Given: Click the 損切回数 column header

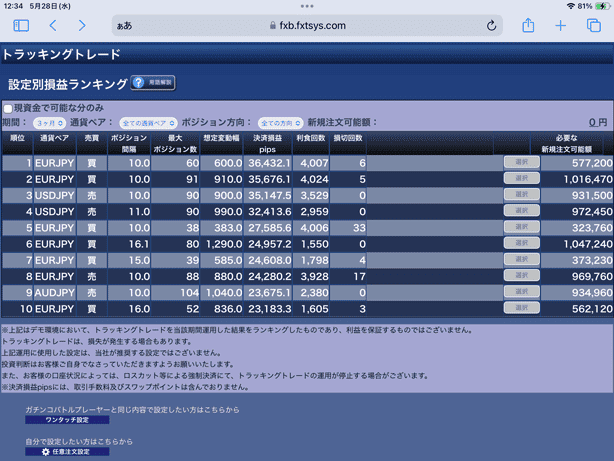Looking at the screenshot, I should (x=348, y=143).
